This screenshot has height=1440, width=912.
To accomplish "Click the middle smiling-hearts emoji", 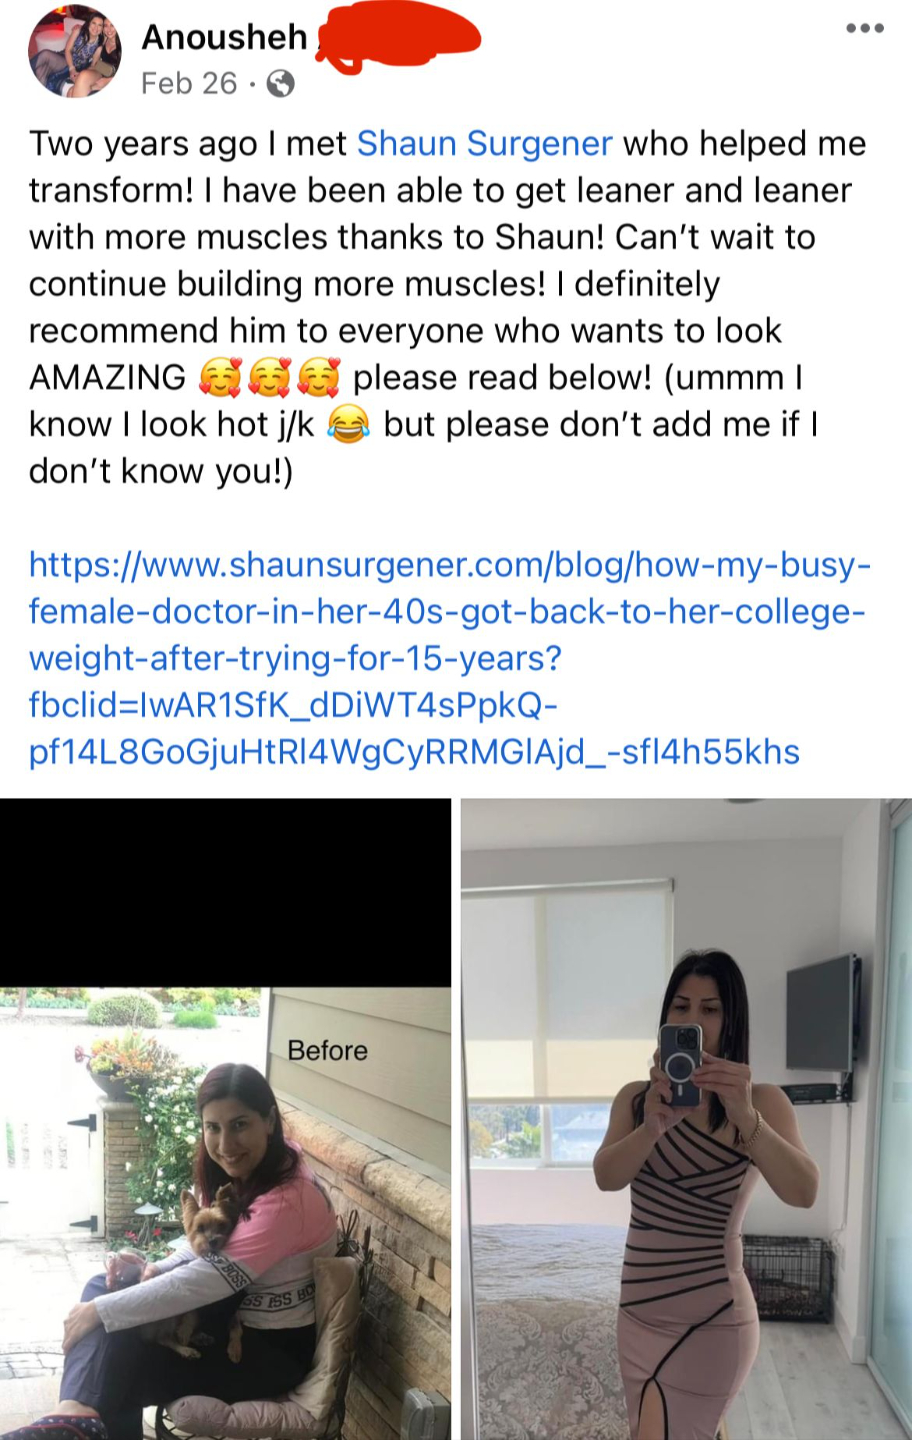I will point(268,378).
